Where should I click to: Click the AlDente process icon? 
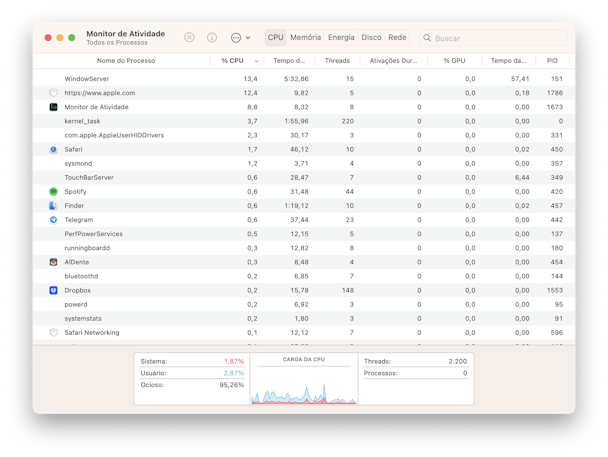(x=54, y=262)
